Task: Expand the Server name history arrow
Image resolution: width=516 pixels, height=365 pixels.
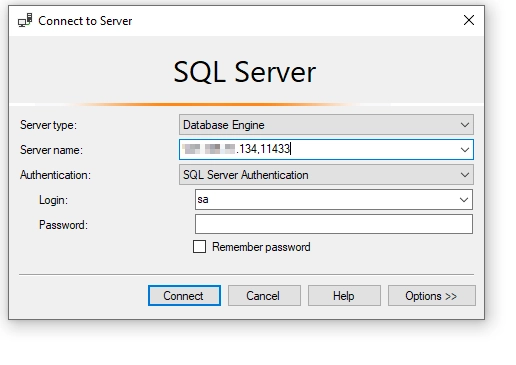Action: pyautogui.click(x=465, y=150)
